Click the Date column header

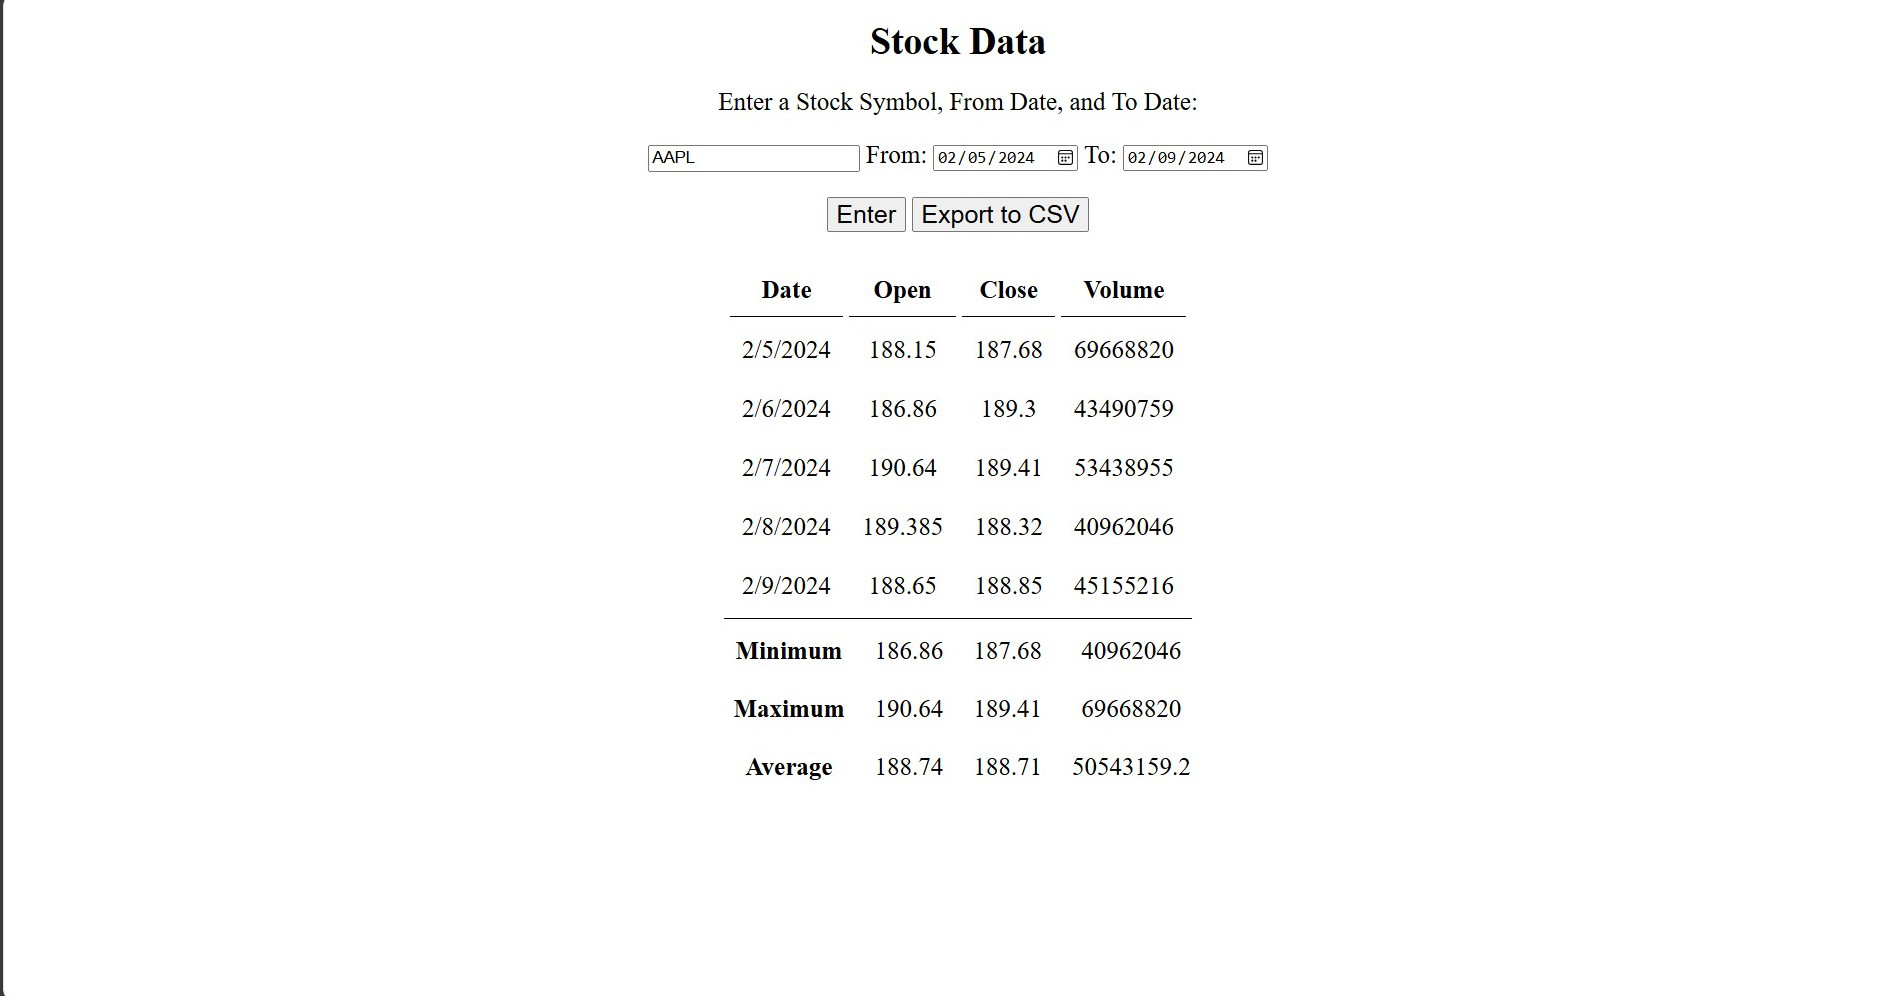pos(786,290)
